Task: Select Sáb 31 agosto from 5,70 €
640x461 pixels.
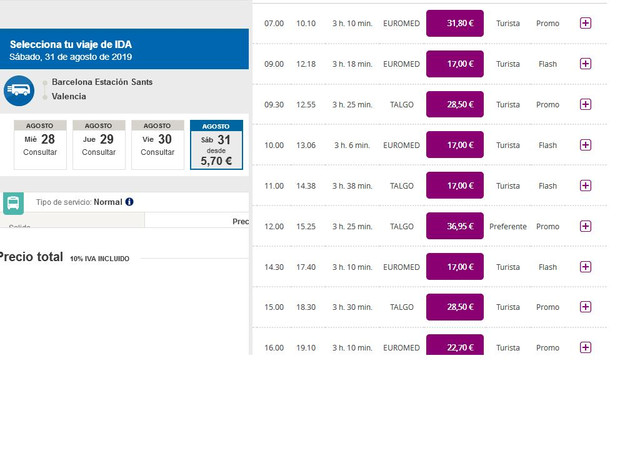Action: (216, 145)
